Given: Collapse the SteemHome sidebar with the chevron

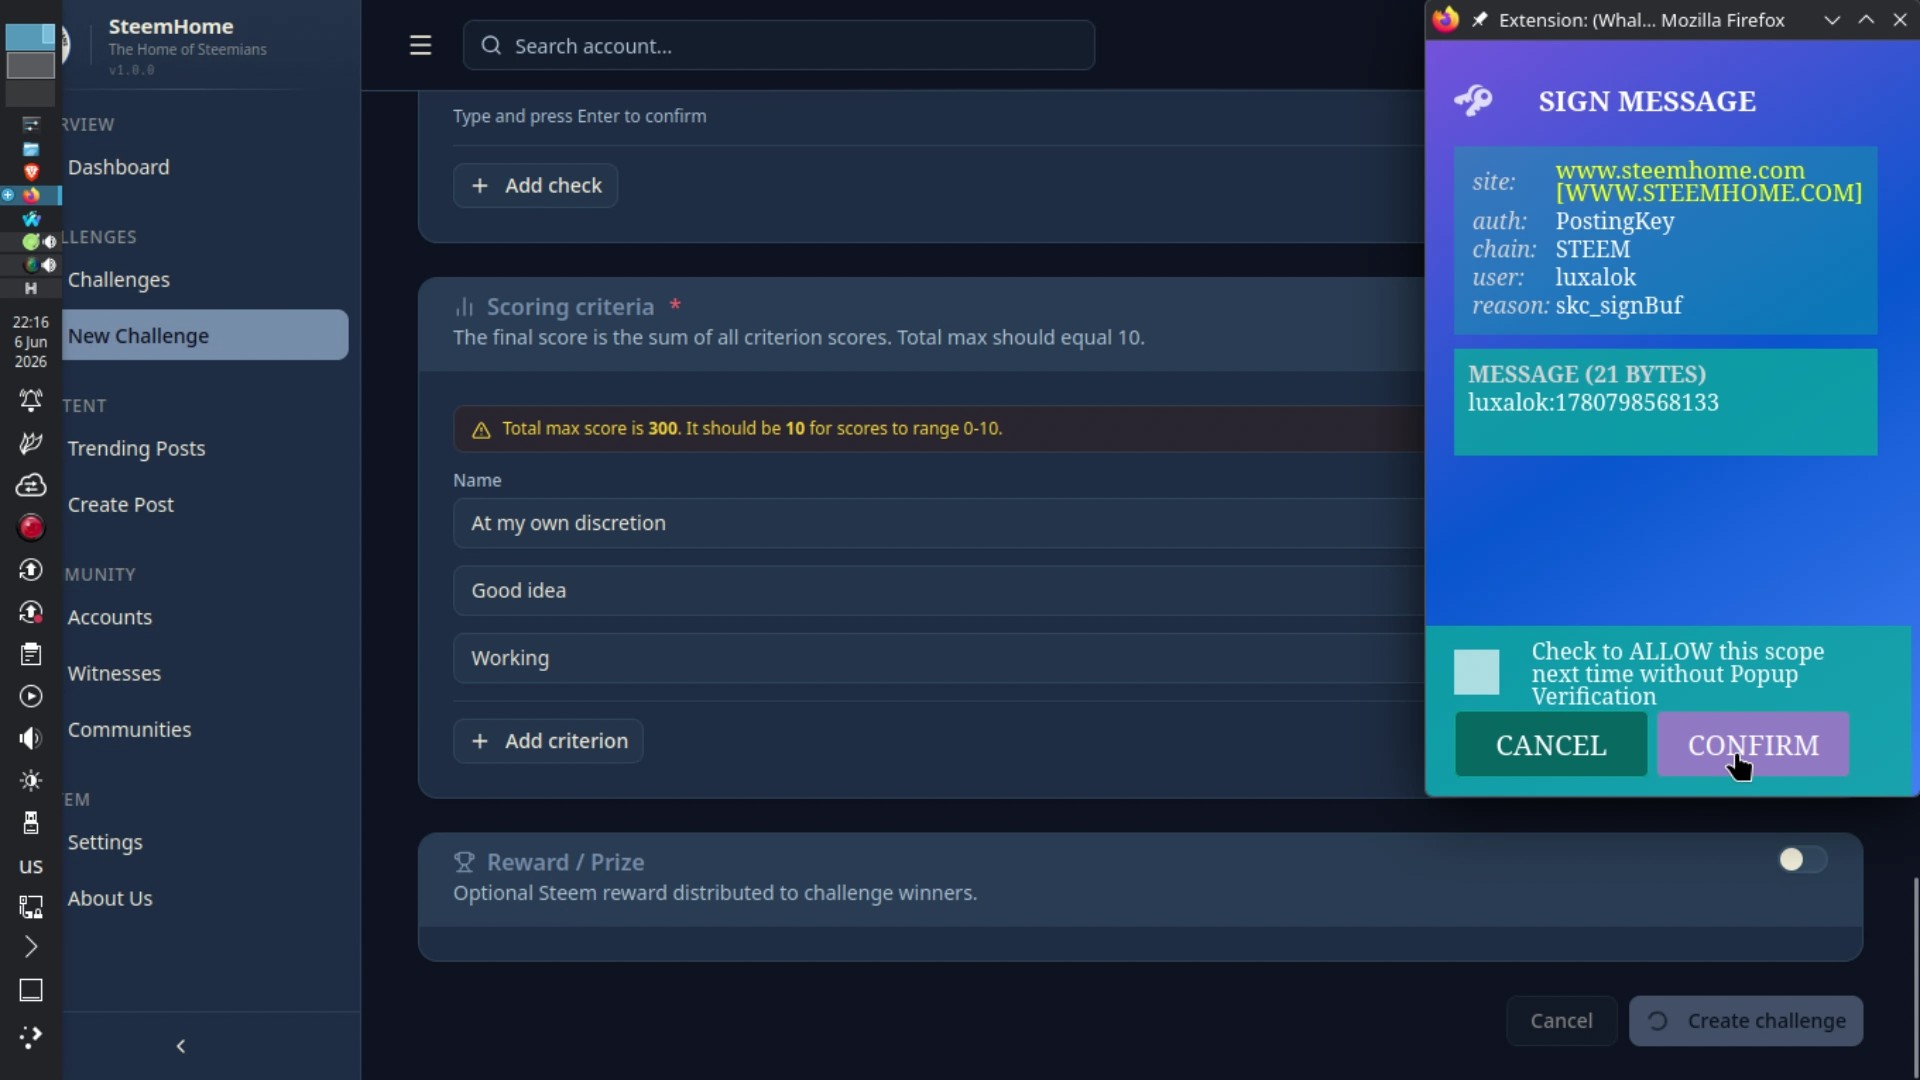Looking at the screenshot, I should pos(181,1046).
